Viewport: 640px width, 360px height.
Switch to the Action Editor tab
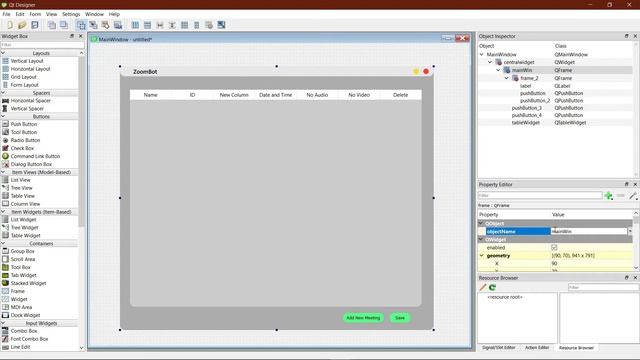click(537, 347)
